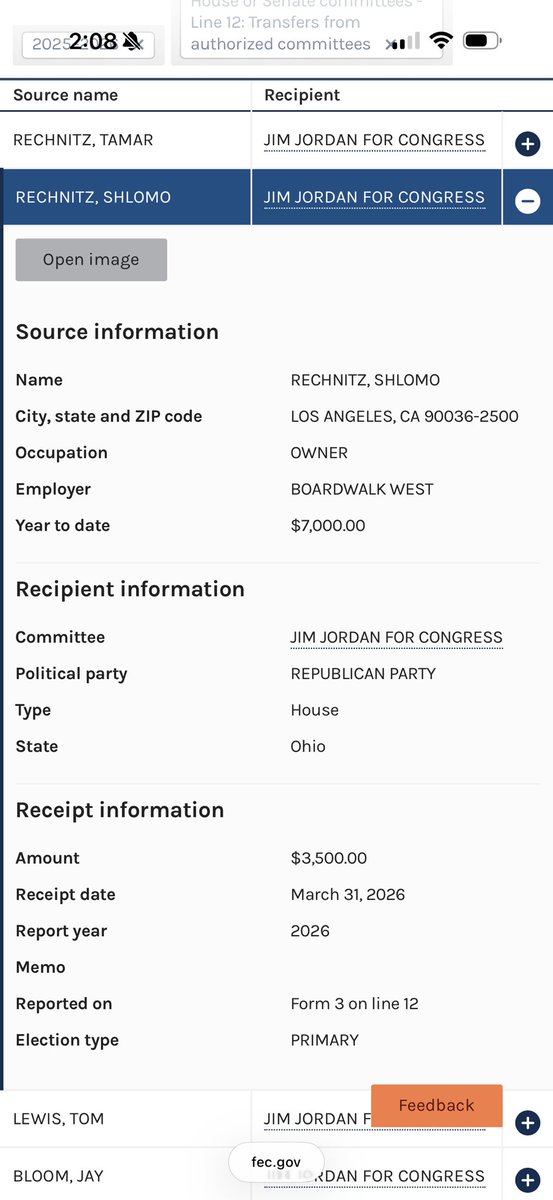Tap the battery status icon

click(483, 41)
